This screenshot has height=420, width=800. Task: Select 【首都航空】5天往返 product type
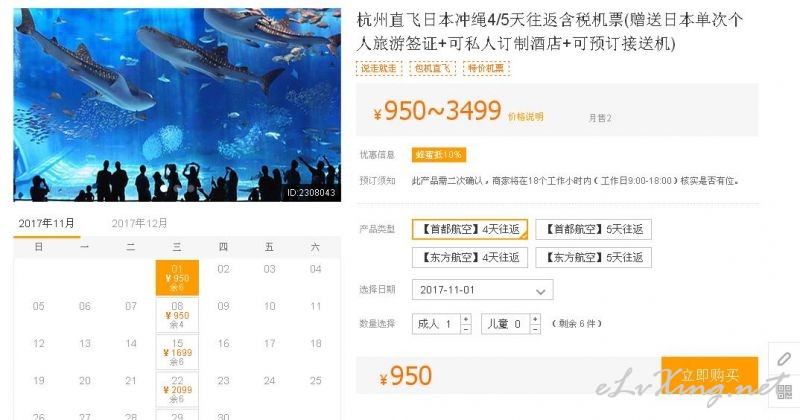593,229
